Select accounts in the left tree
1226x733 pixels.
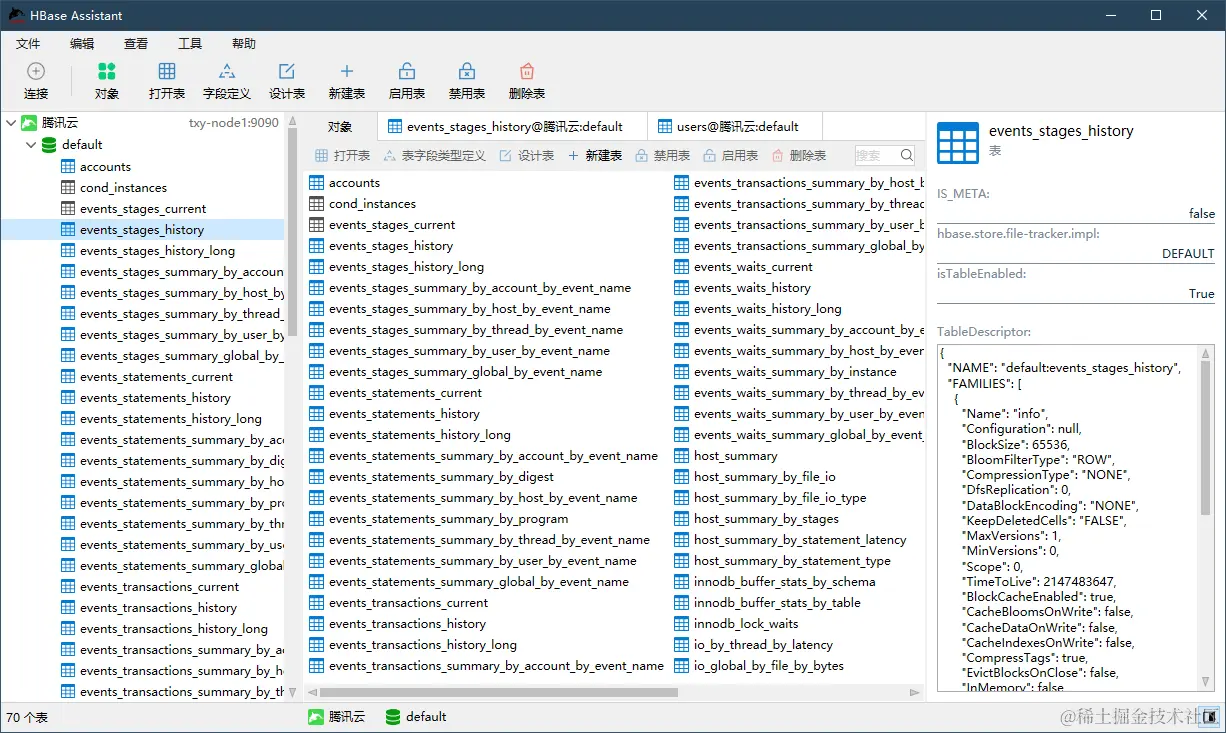tap(105, 167)
